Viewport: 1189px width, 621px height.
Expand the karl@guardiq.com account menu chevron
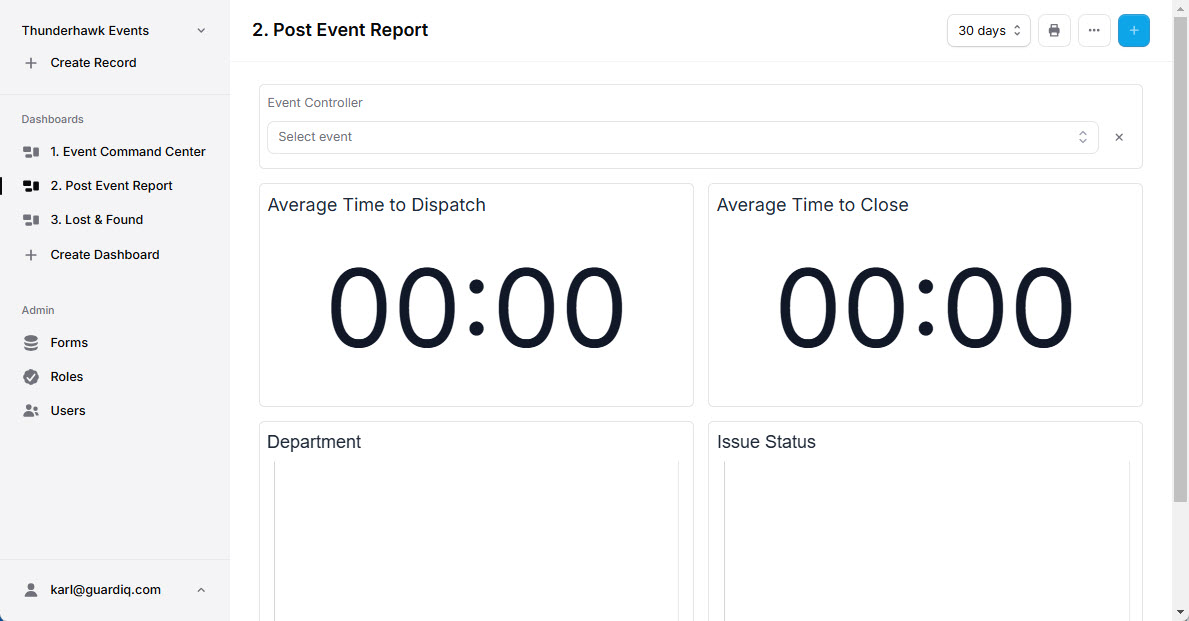(201, 590)
